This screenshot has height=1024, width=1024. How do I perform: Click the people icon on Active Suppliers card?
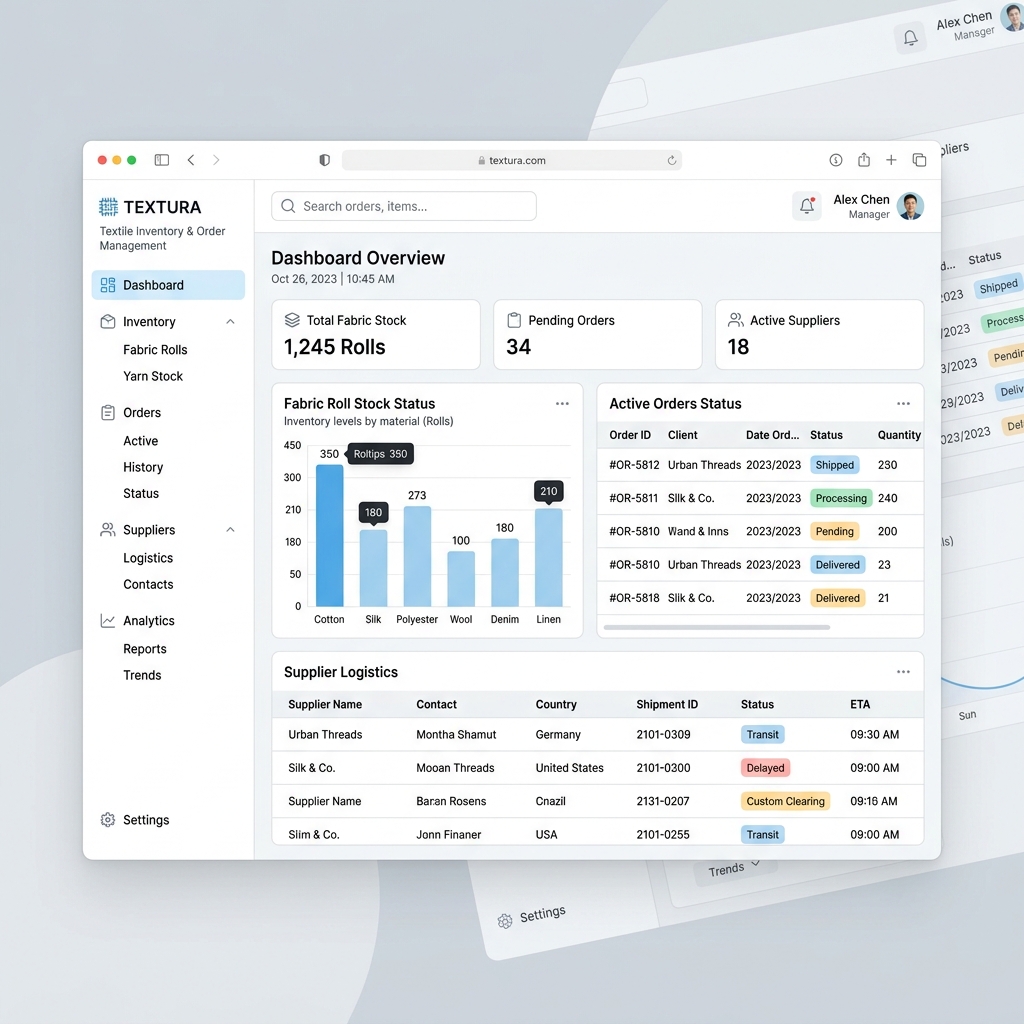[736, 320]
